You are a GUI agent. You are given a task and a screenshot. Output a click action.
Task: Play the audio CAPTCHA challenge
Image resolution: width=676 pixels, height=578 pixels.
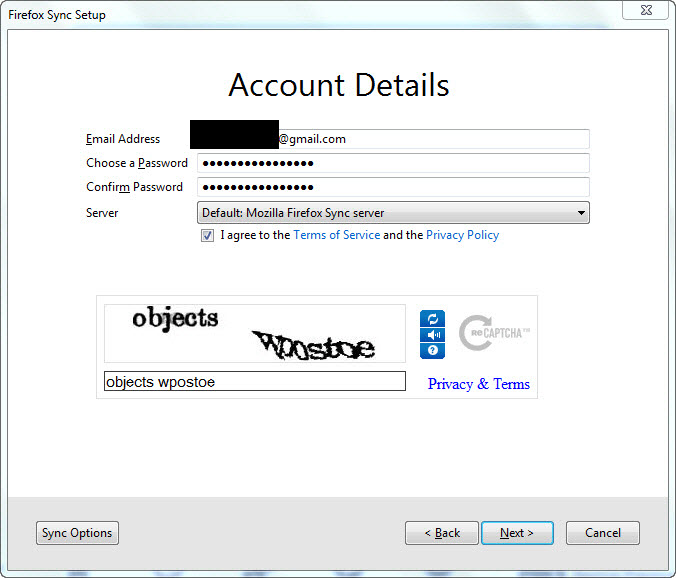click(432, 335)
